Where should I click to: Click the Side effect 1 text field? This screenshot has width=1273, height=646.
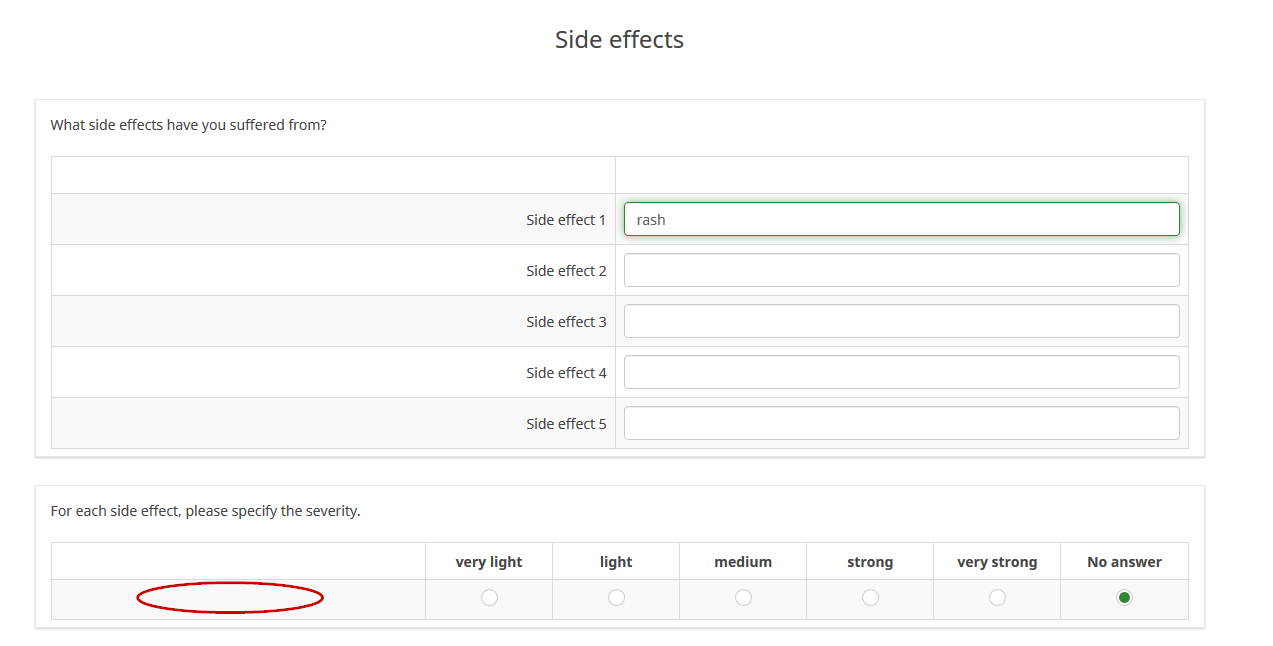pyautogui.click(x=901, y=220)
